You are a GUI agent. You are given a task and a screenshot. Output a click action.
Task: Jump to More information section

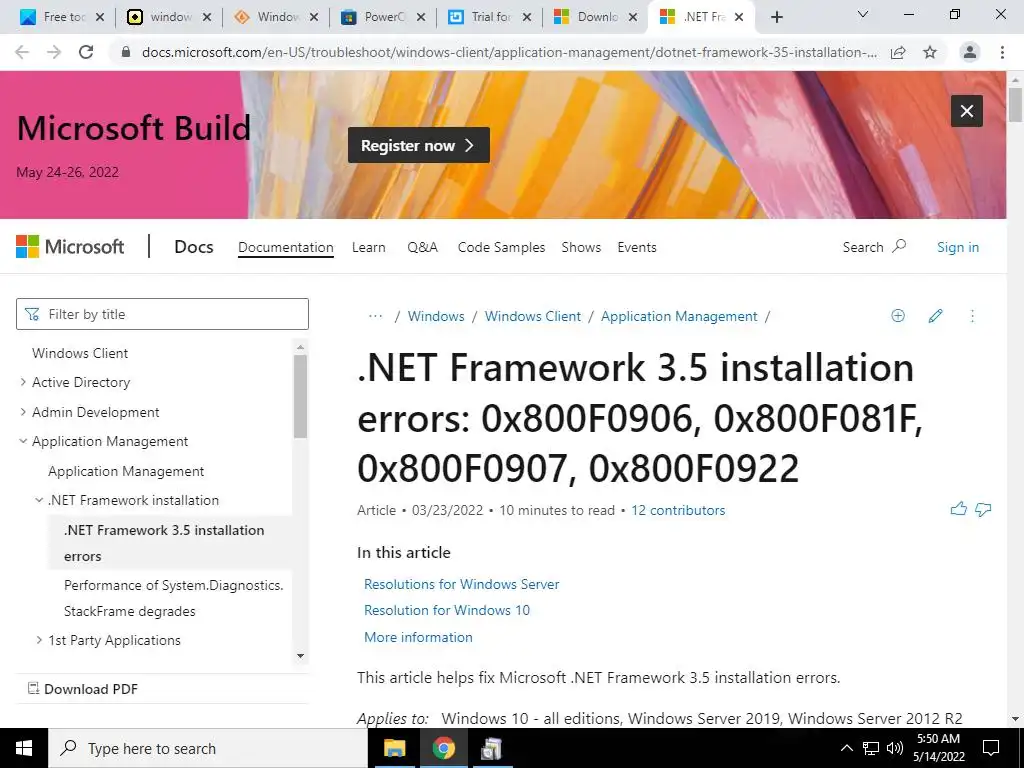[x=418, y=637]
